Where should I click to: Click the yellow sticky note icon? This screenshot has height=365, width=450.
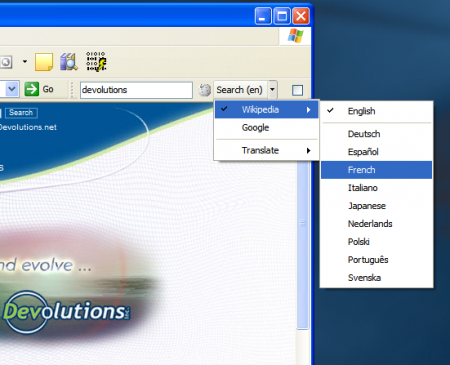pos(44,62)
